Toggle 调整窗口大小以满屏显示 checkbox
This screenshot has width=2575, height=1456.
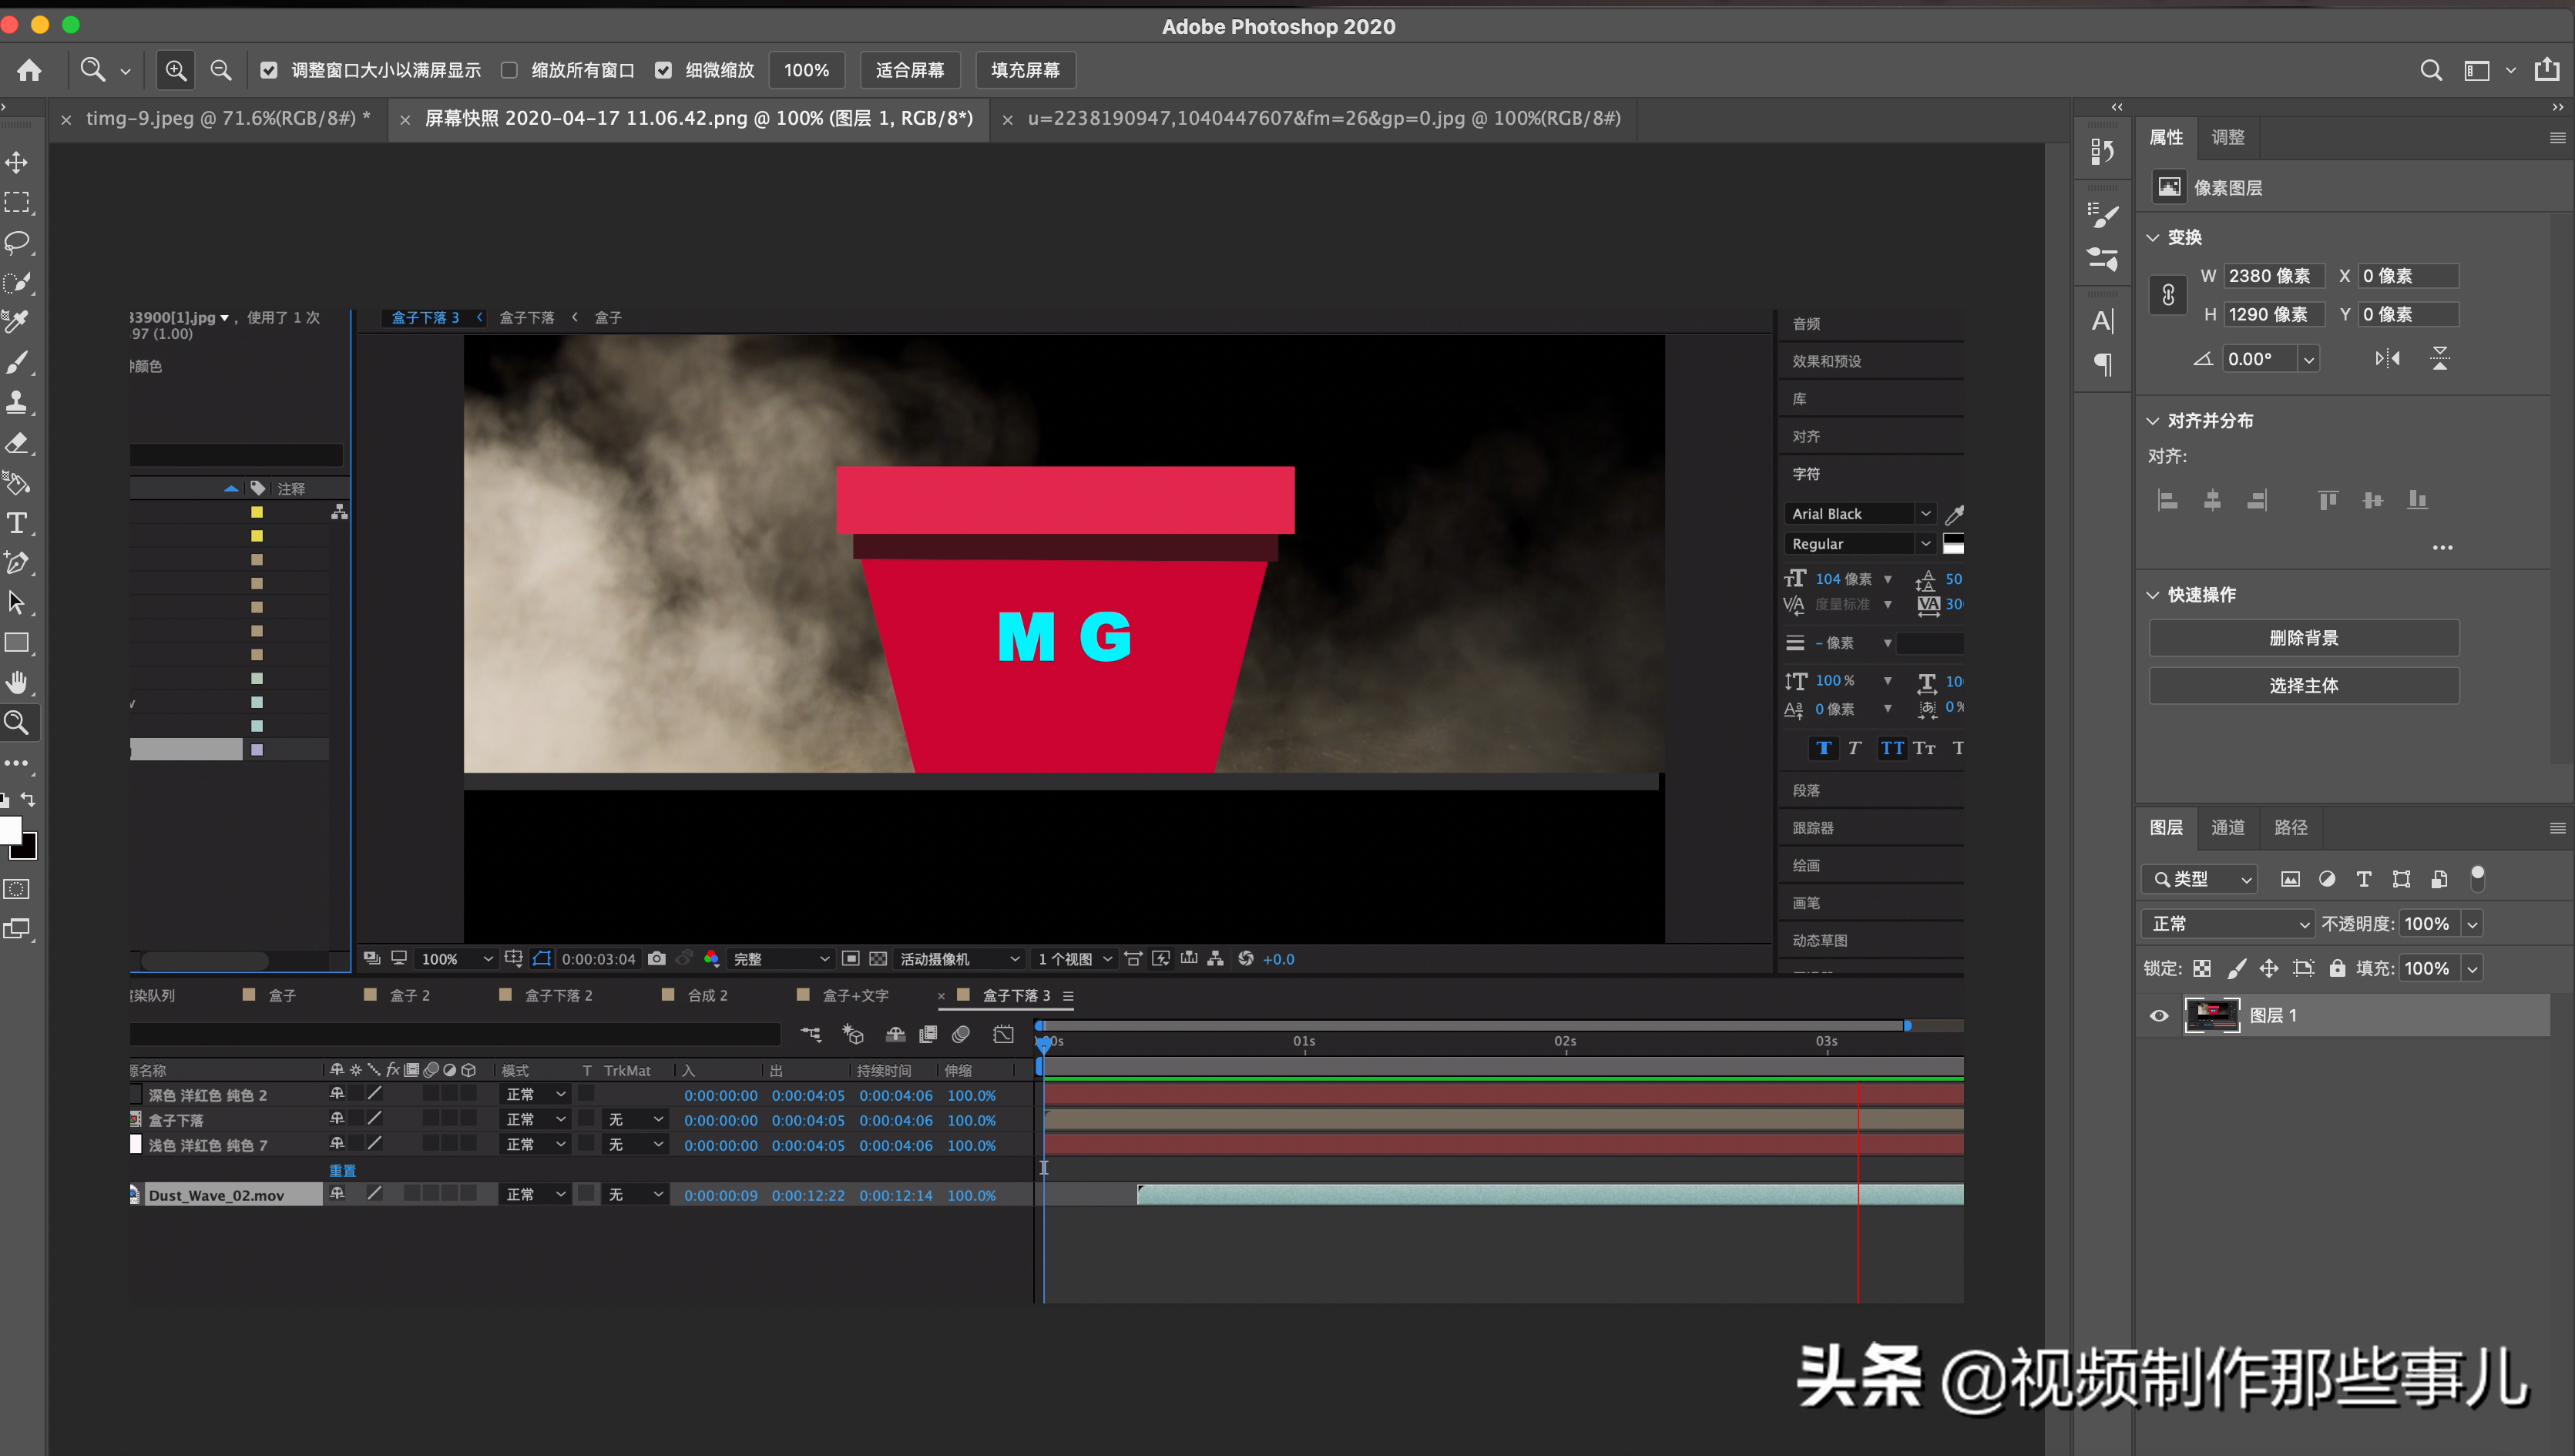(x=269, y=71)
